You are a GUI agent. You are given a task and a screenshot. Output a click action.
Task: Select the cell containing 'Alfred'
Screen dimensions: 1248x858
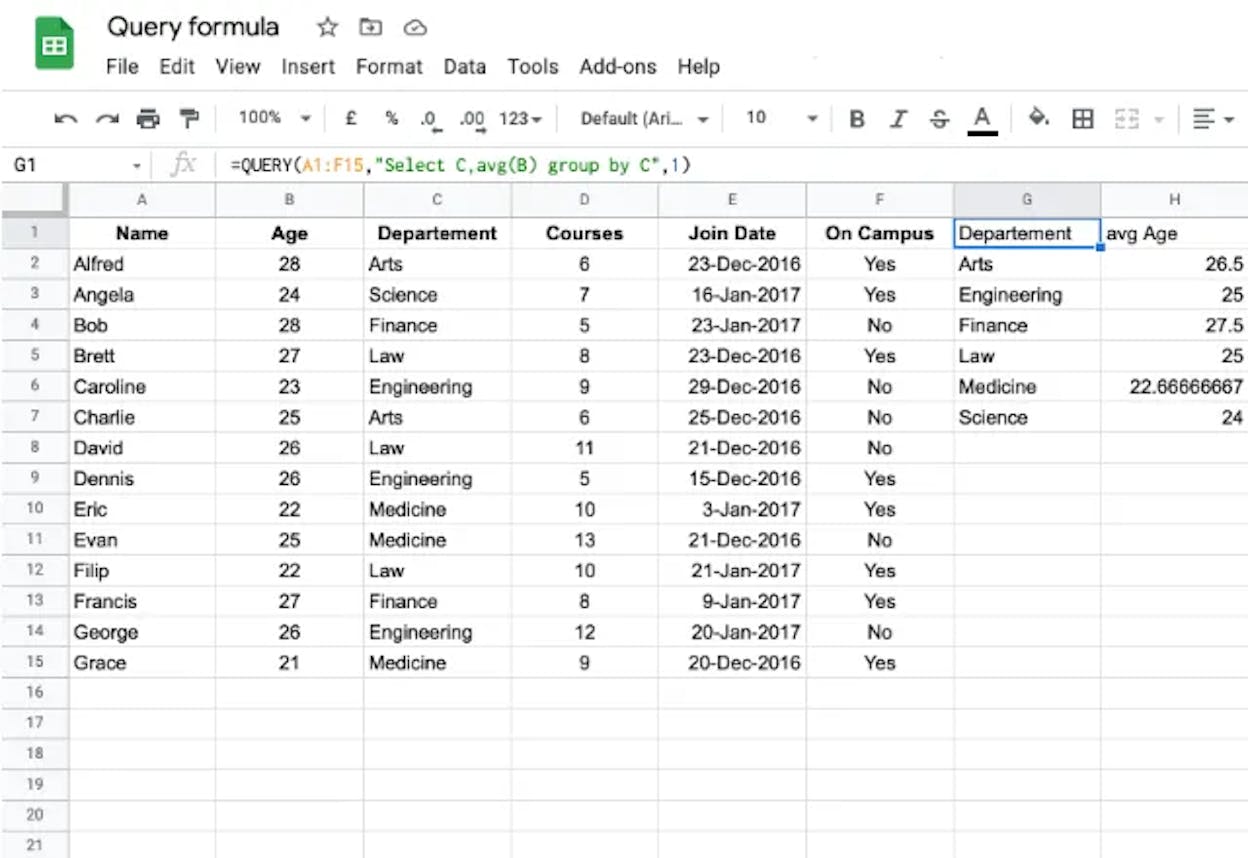(x=142, y=264)
